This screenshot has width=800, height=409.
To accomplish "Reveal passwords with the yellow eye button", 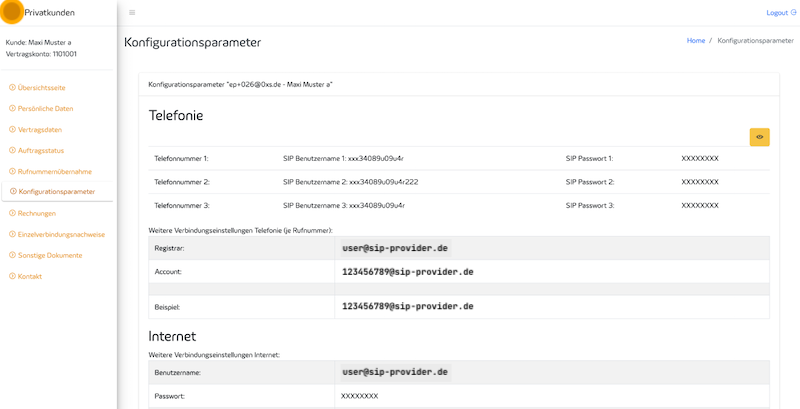I will [x=759, y=137].
